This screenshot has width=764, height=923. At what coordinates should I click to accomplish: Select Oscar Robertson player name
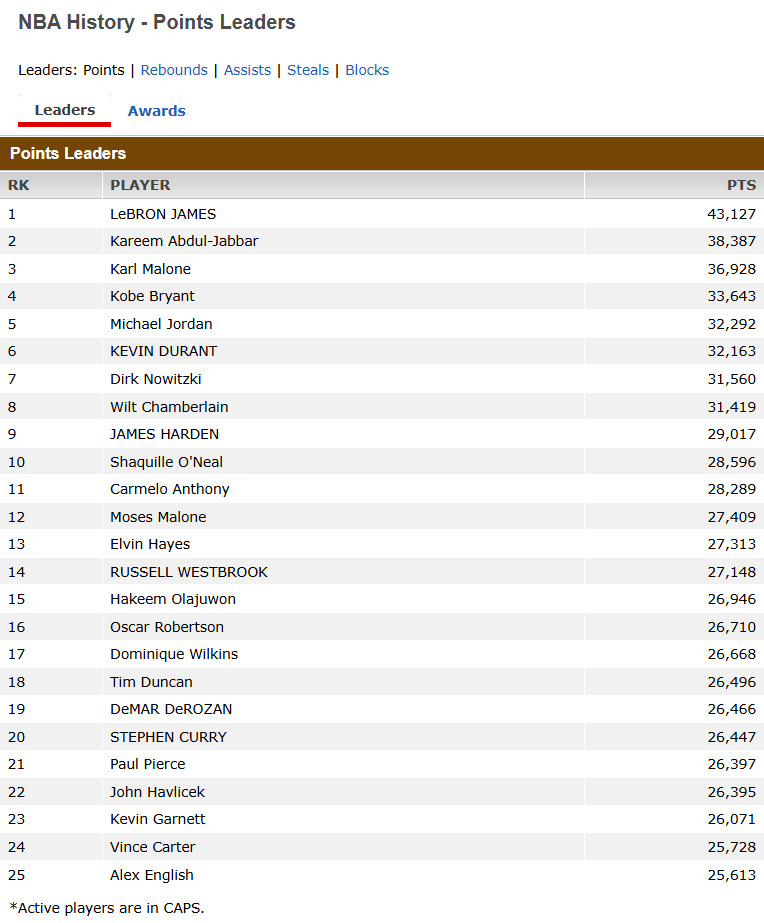(167, 627)
